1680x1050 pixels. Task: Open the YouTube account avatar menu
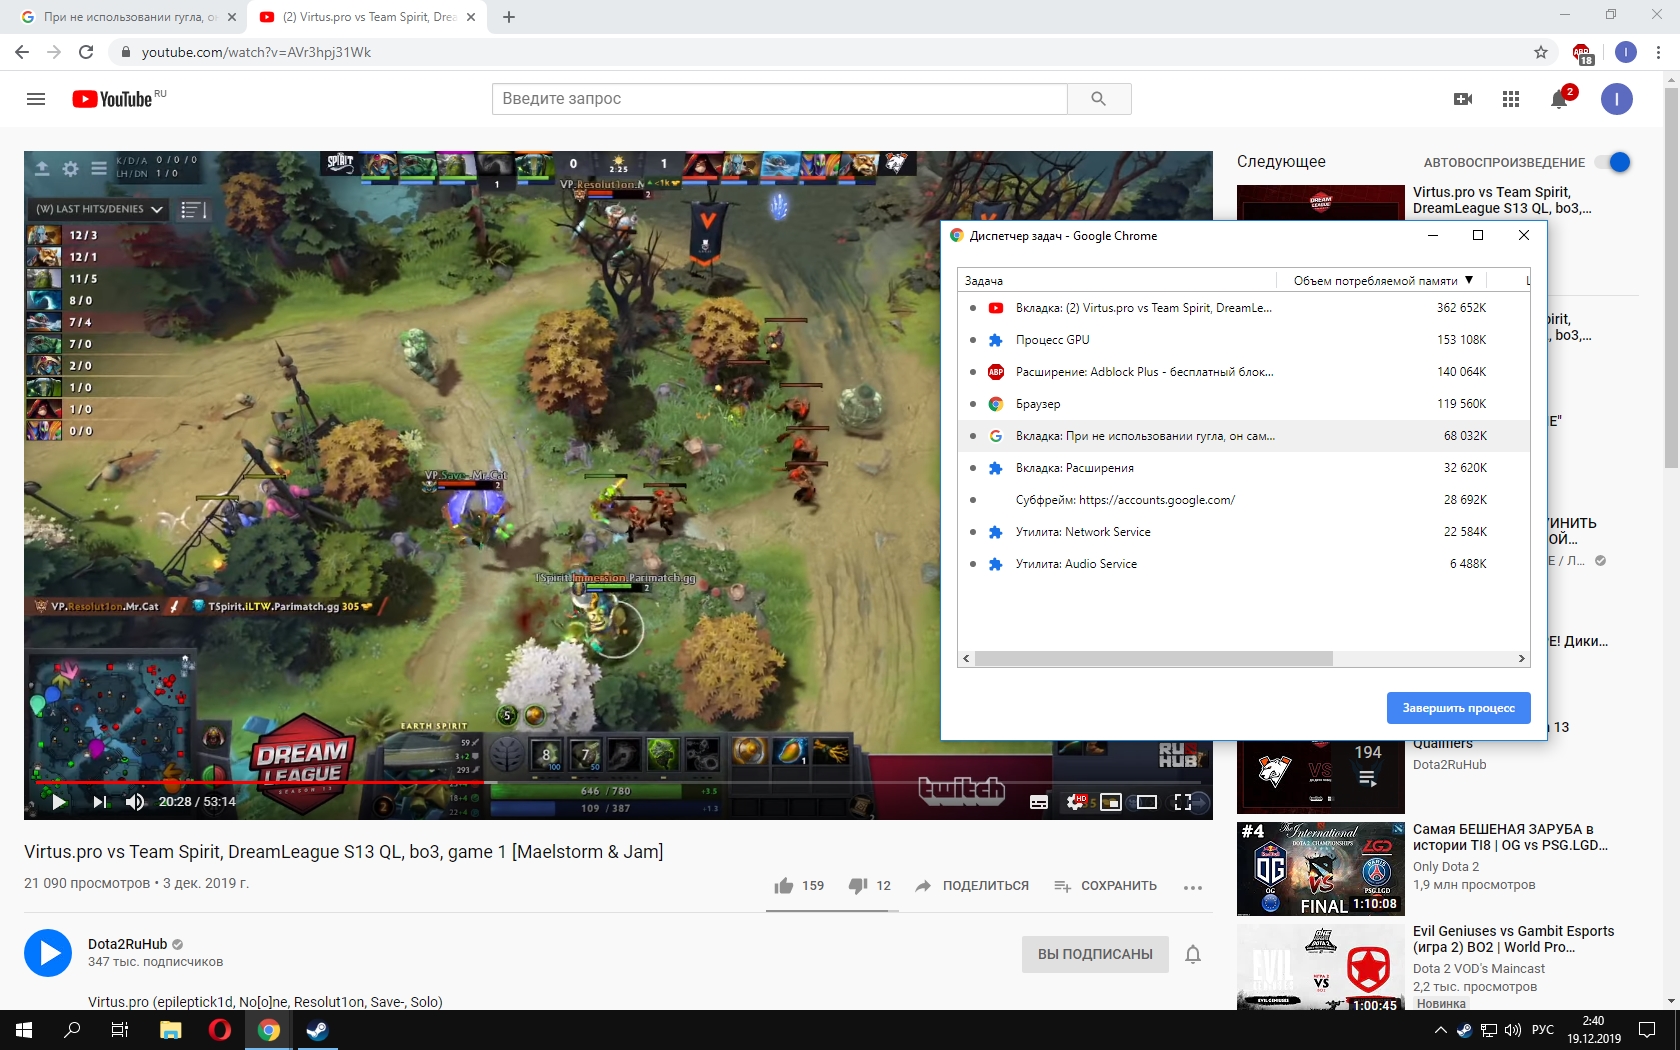click(x=1616, y=99)
